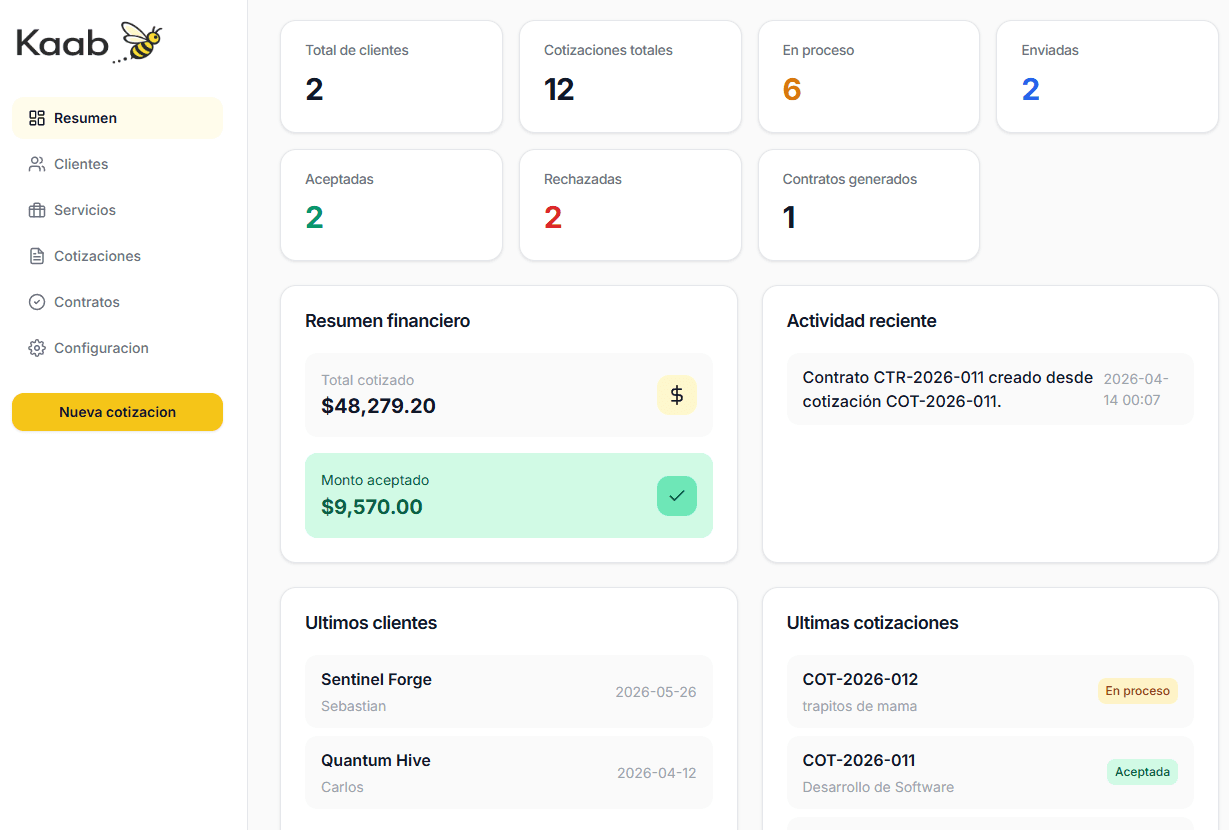This screenshot has width=1229, height=830.
Task: Click the Desarrollo de Software subtitle
Action: pyautogui.click(x=878, y=787)
